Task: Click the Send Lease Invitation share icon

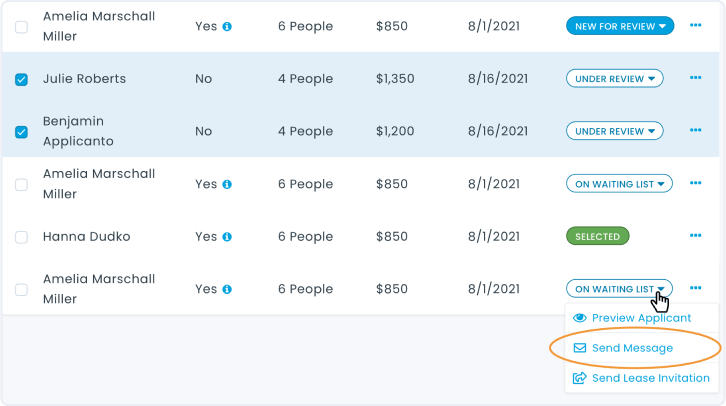Action: point(579,378)
